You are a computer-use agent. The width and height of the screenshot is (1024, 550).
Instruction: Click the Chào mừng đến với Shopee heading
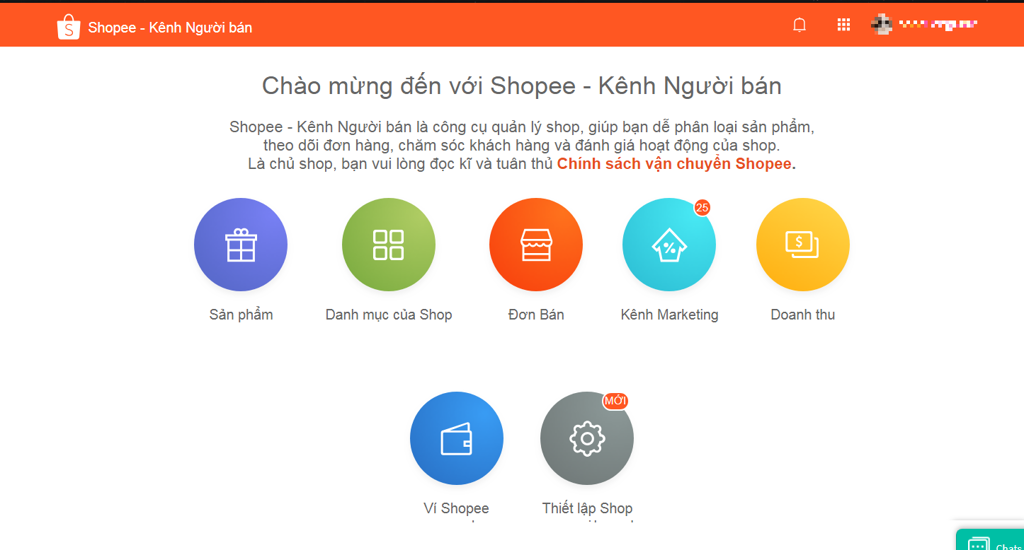point(522,86)
